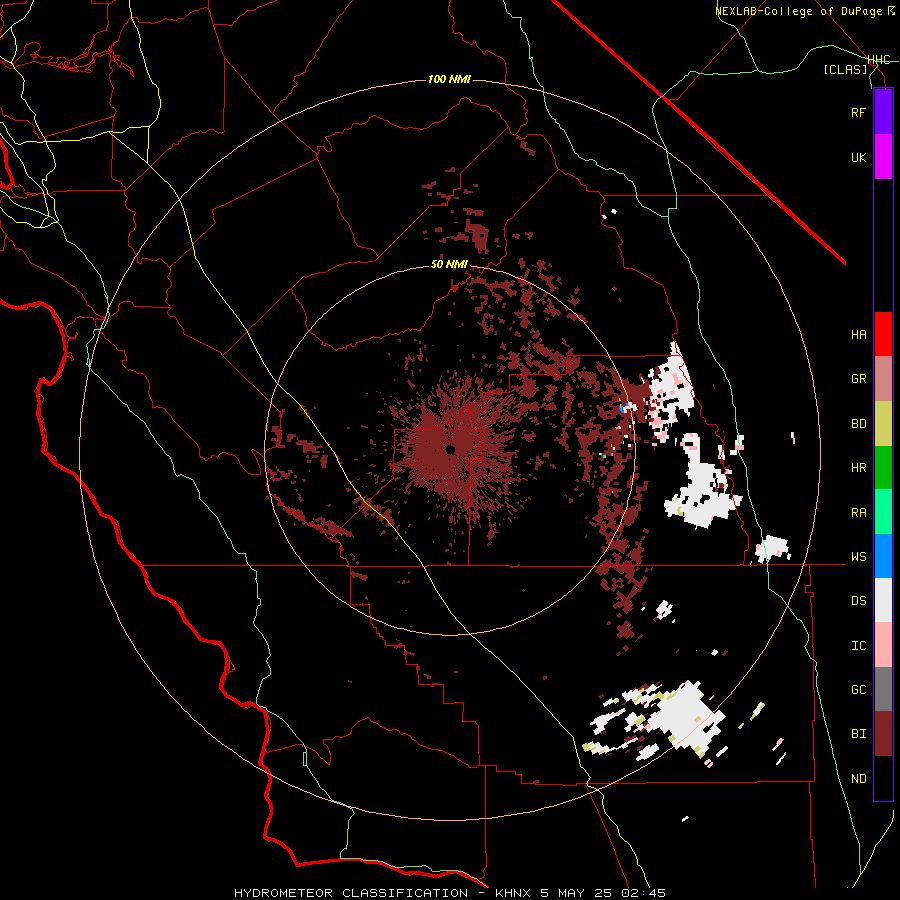
Task: Click the GR legend label
Action: [x=858, y=379]
